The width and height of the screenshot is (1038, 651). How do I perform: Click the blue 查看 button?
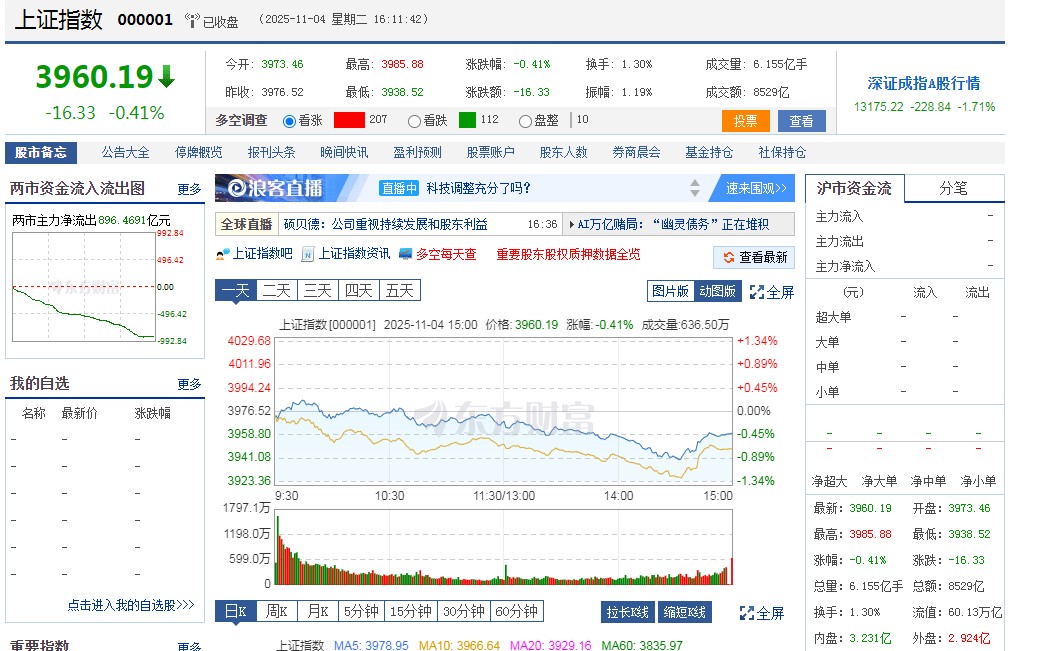[x=801, y=120]
